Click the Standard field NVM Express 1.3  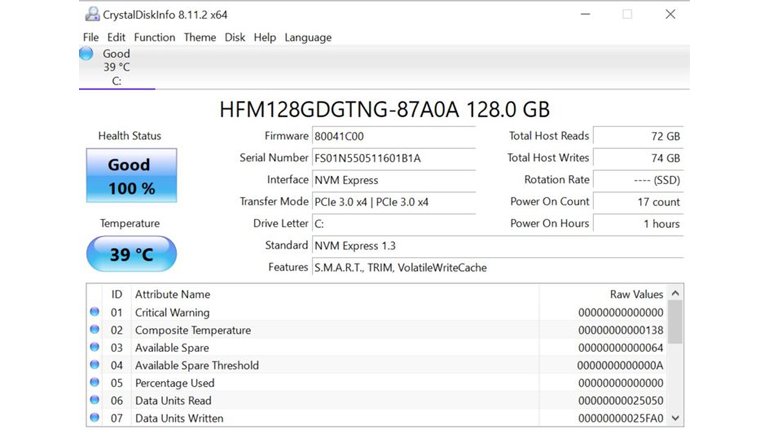[498, 245]
